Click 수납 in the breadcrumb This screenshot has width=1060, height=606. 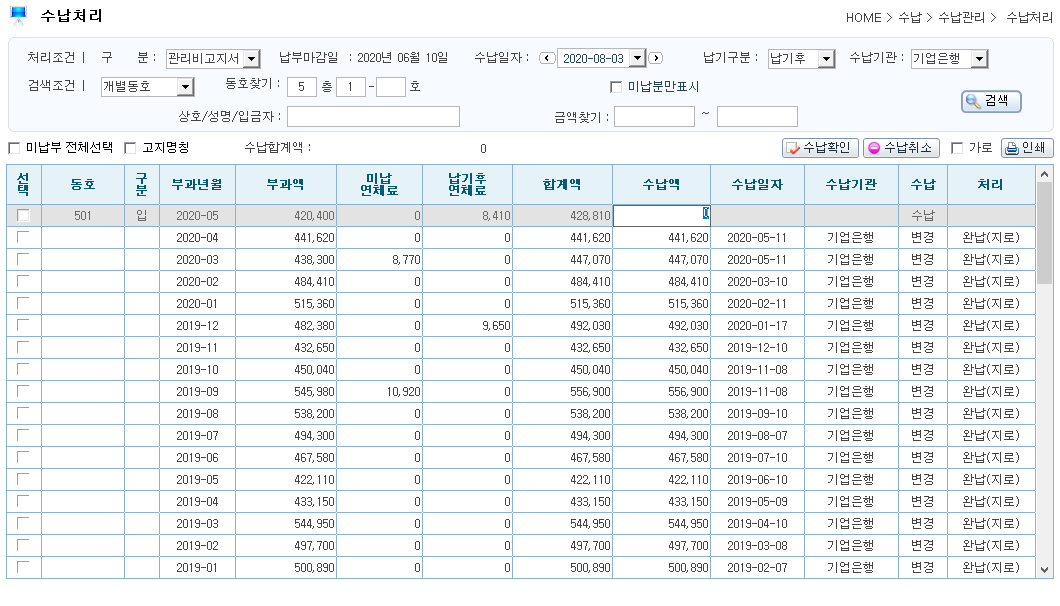pyautogui.click(x=909, y=18)
